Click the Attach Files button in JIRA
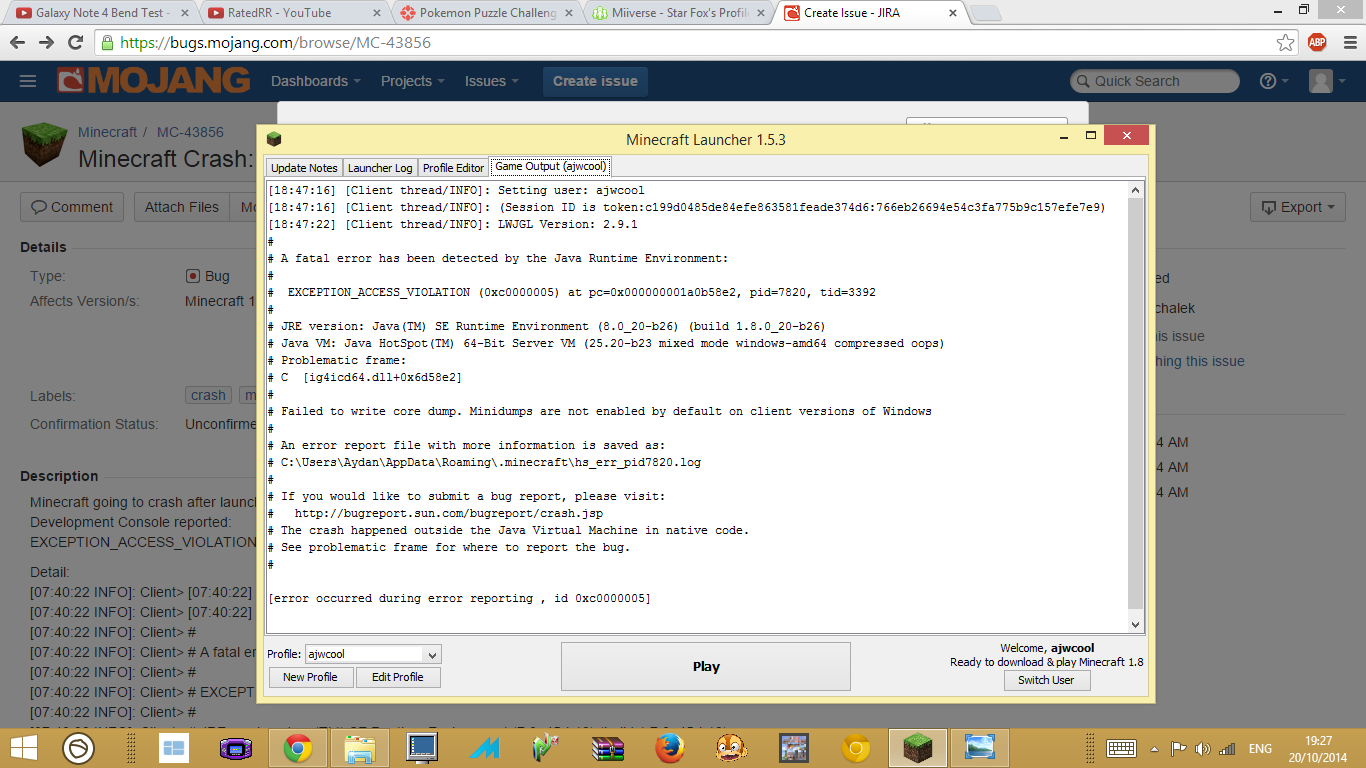Image resolution: width=1366 pixels, height=768 pixels. pos(181,207)
